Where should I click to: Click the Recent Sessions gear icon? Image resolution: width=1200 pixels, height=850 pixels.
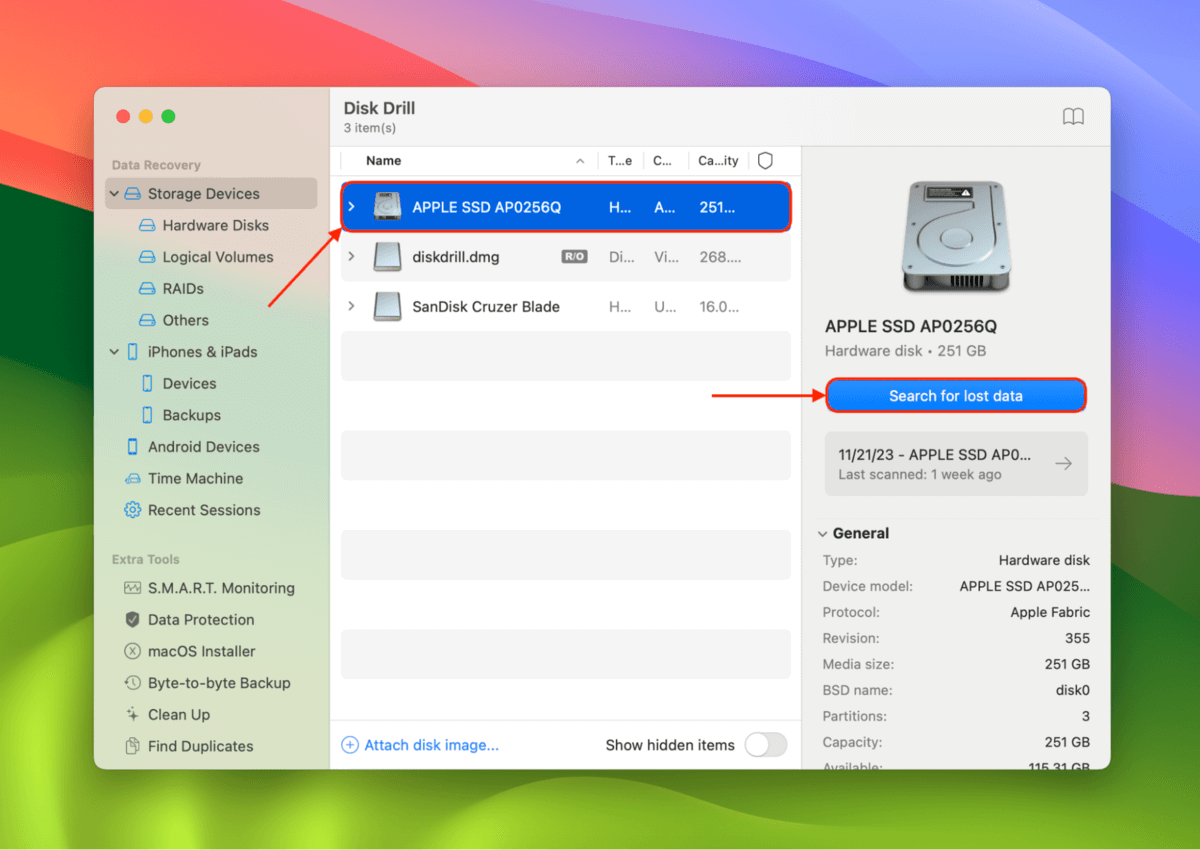click(133, 510)
